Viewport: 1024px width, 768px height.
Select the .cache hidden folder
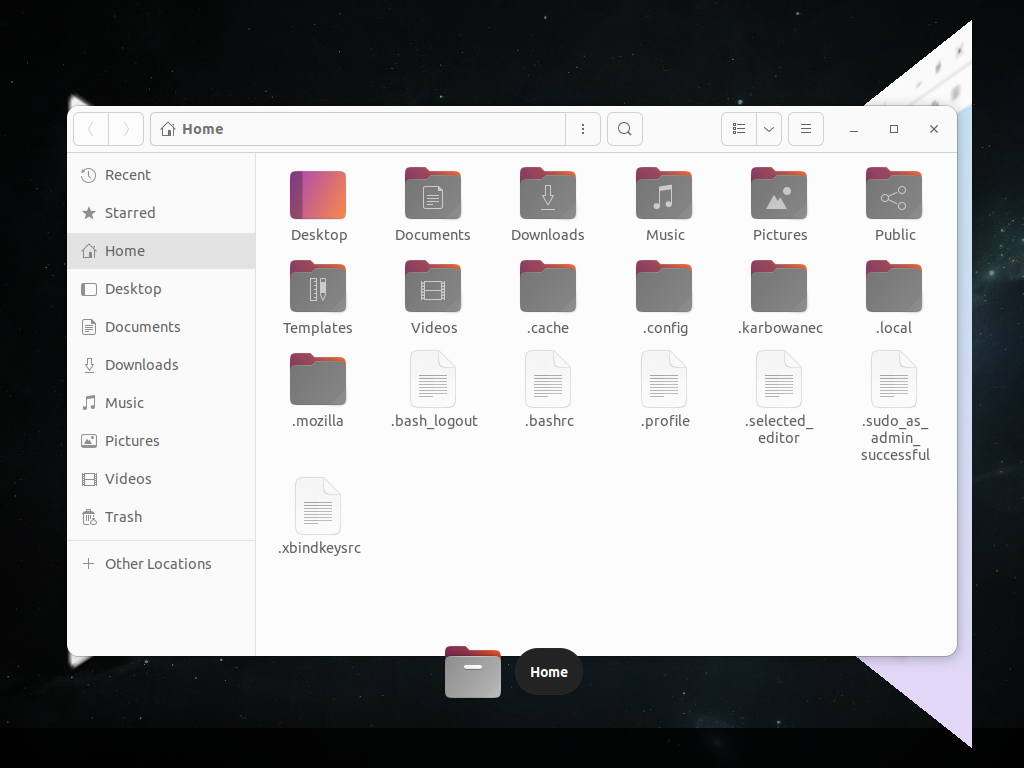[x=547, y=286]
